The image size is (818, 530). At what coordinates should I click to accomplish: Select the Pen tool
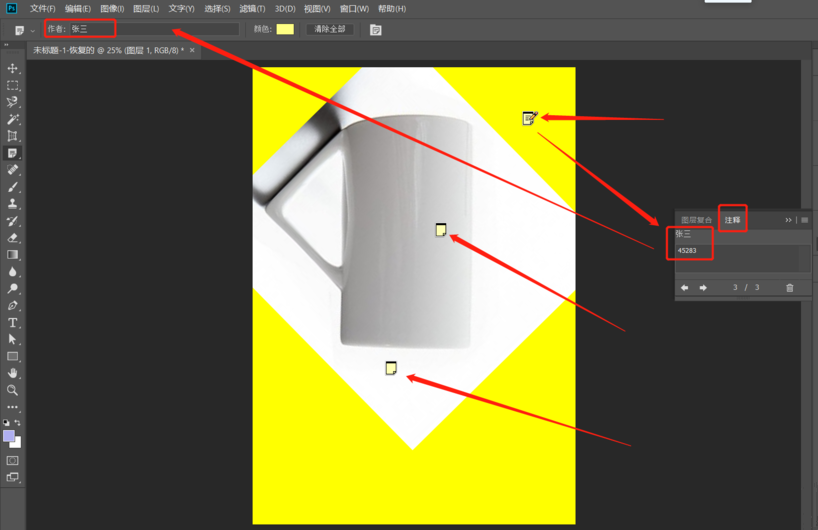(x=13, y=306)
